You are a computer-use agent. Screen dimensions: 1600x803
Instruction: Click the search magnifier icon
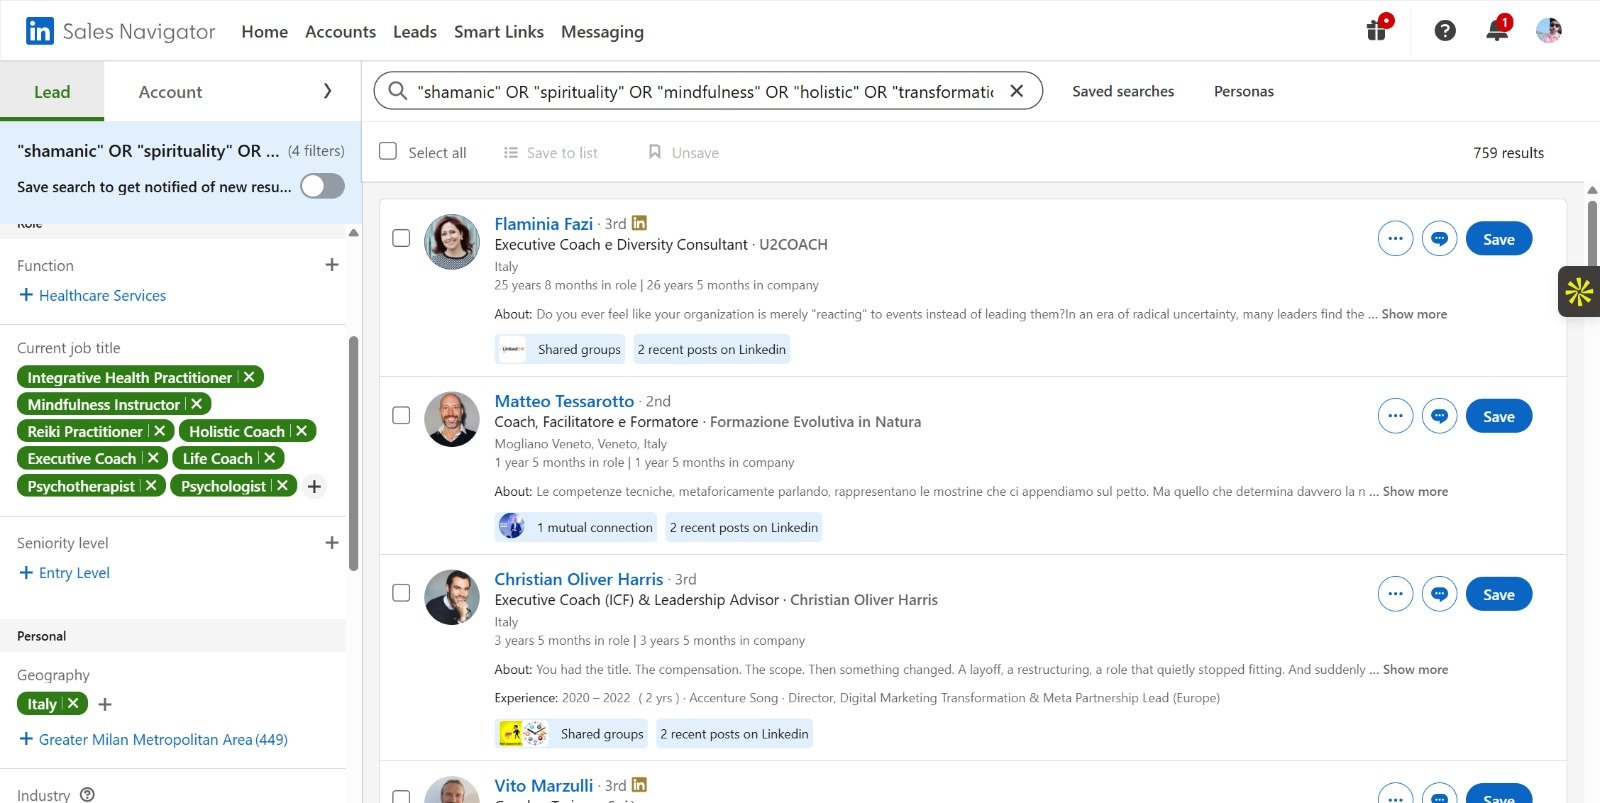398,91
